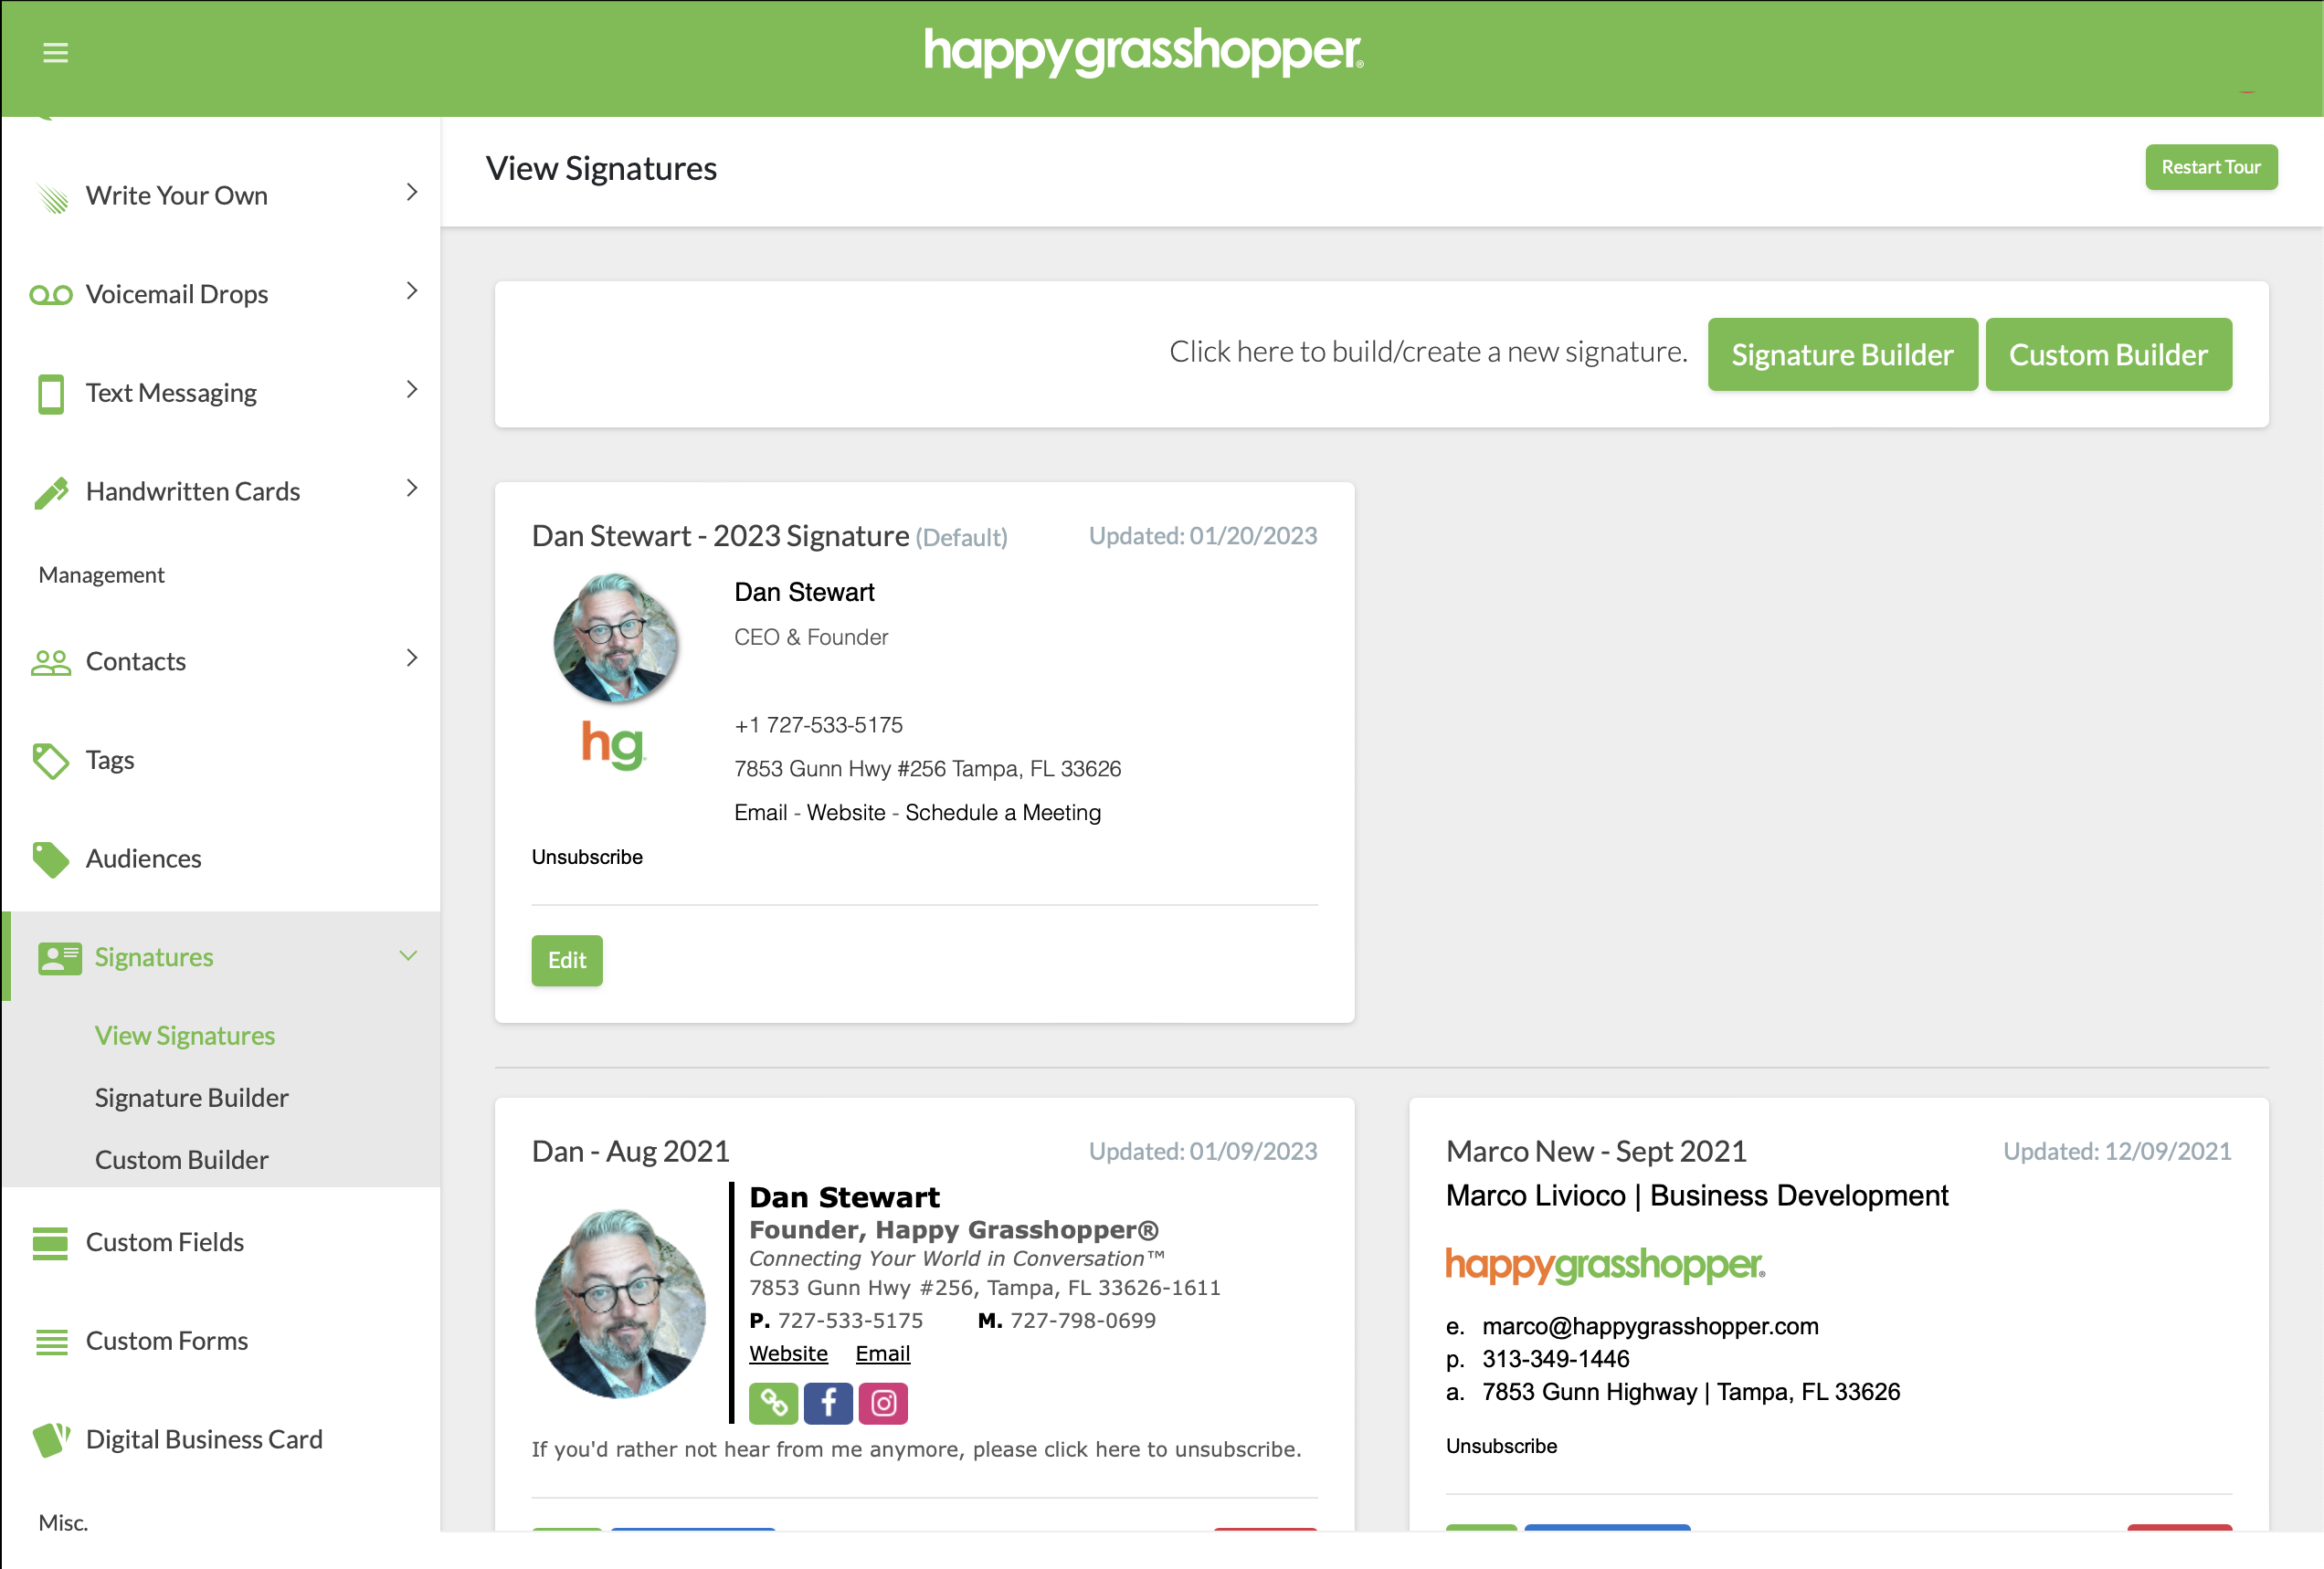The image size is (2324, 1569).
Task: Click the Voicemail Drops tape icon
Action: 51,295
